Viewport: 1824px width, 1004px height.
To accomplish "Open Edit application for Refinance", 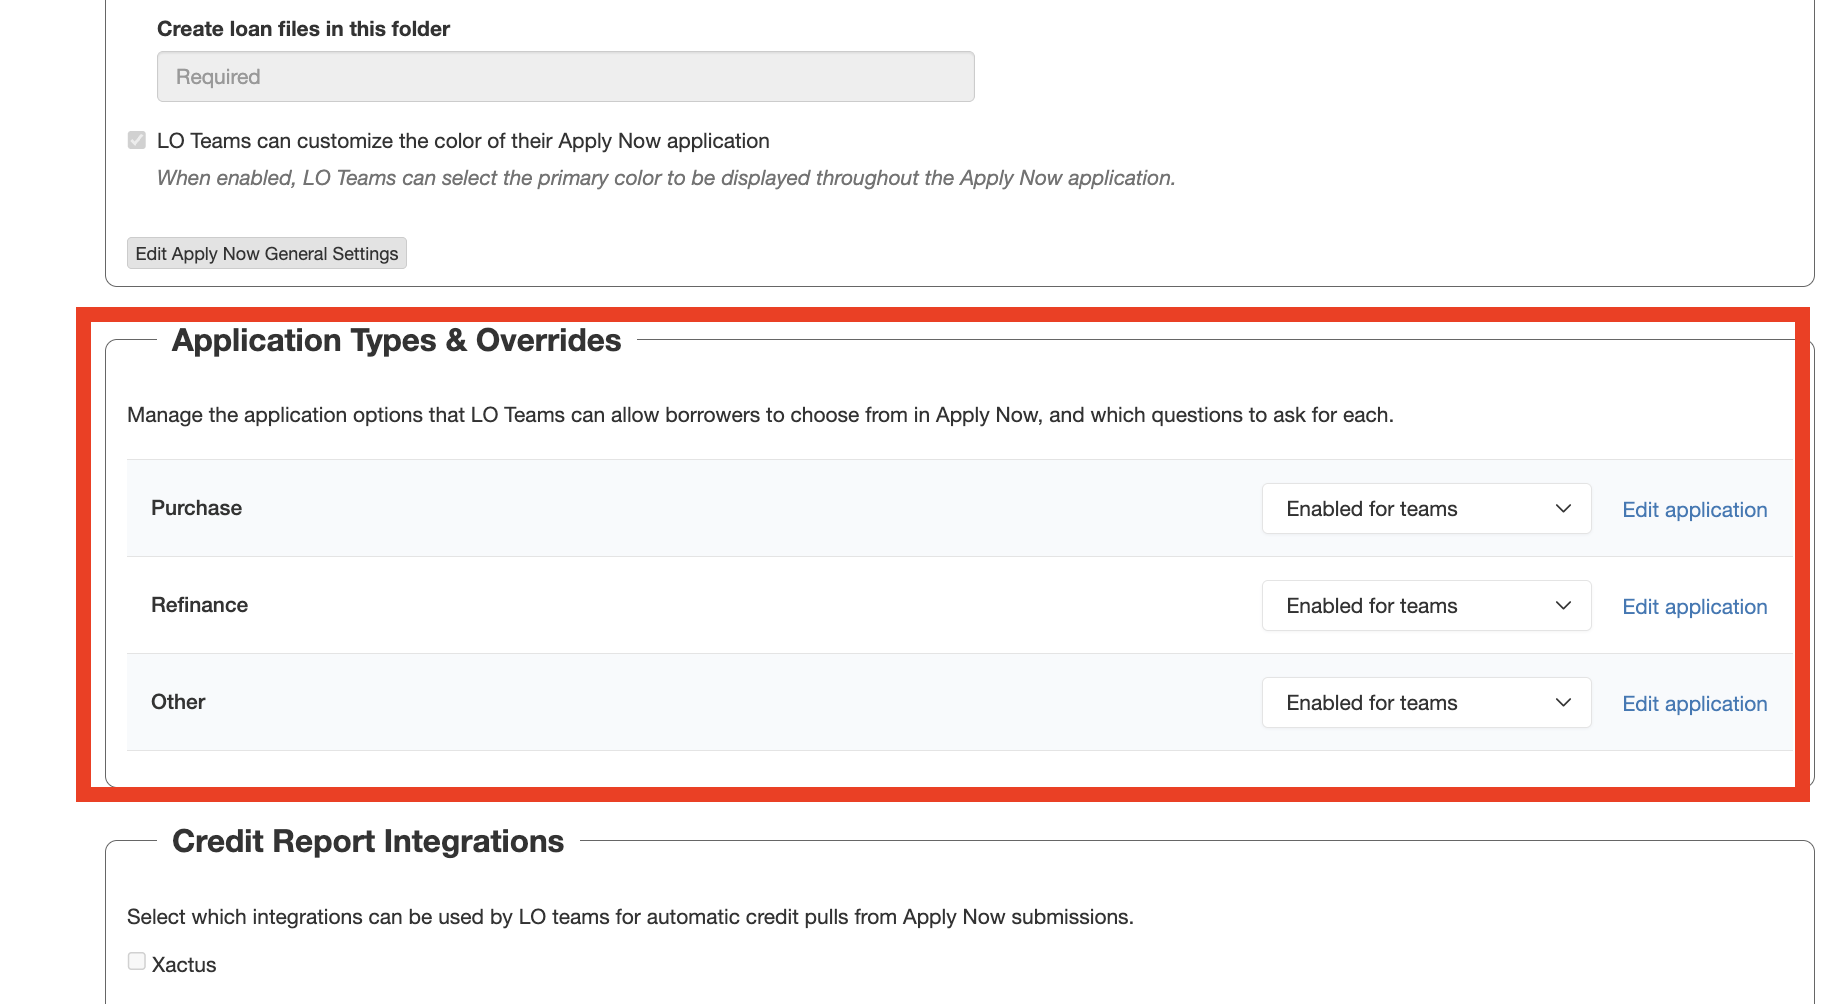I will pyautogui.click(x=1694, y=607).
